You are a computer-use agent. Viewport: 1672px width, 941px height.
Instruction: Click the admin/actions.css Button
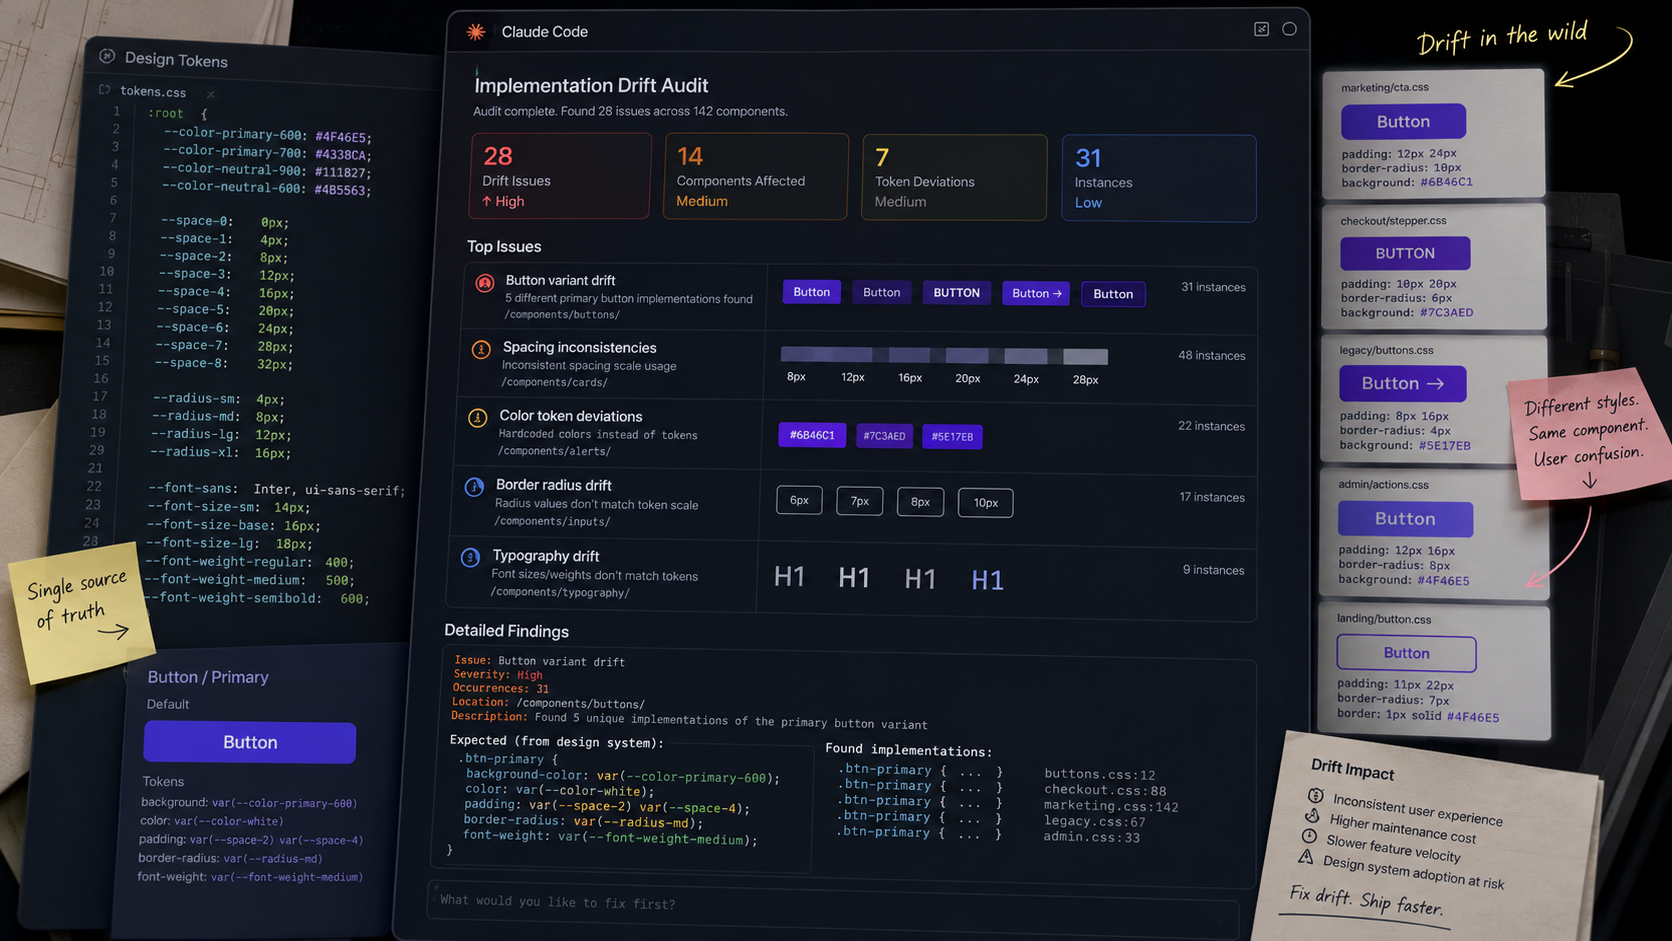(1405, 518)
